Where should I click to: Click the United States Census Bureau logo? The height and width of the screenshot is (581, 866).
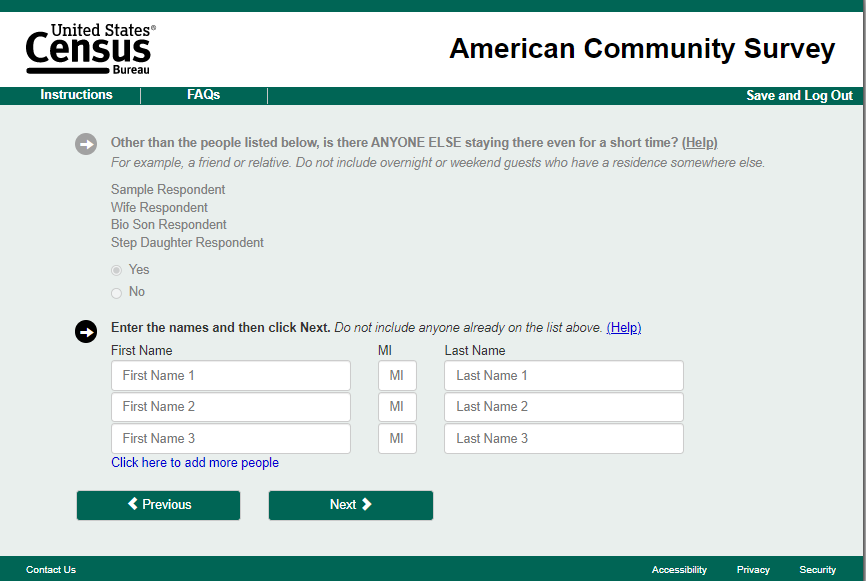[90, 49]
